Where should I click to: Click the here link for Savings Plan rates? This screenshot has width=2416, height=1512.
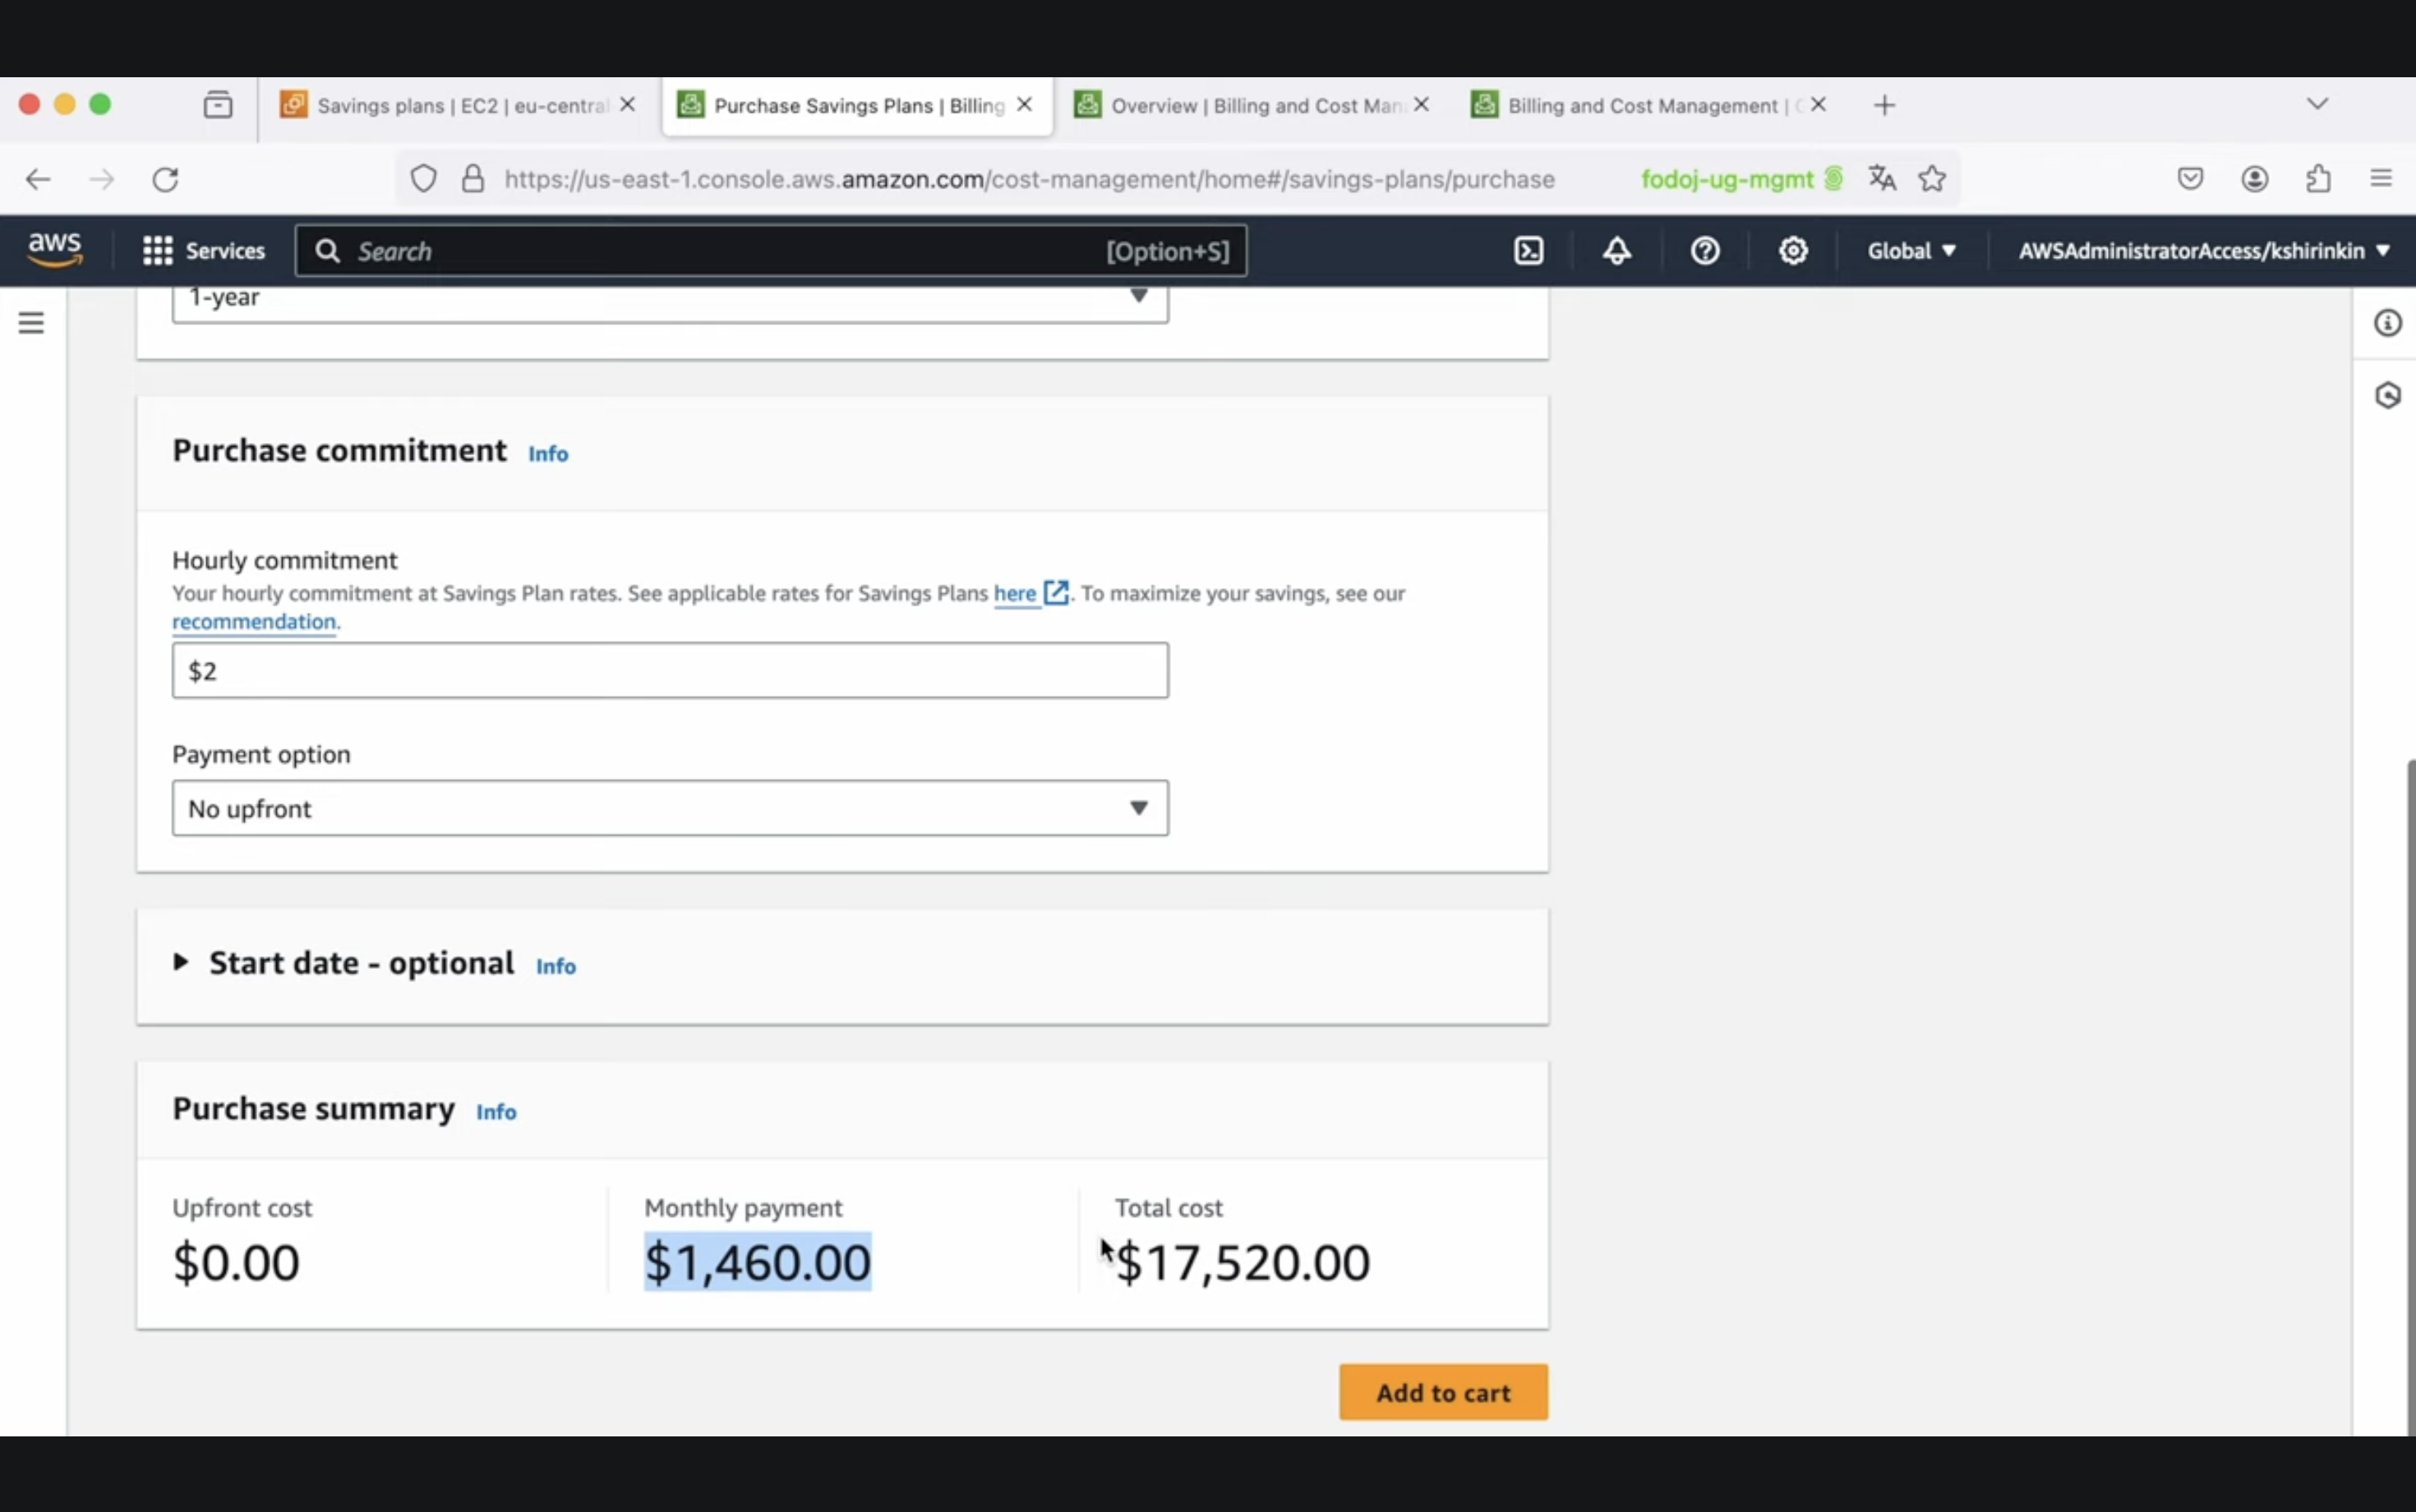[1016, 592]
